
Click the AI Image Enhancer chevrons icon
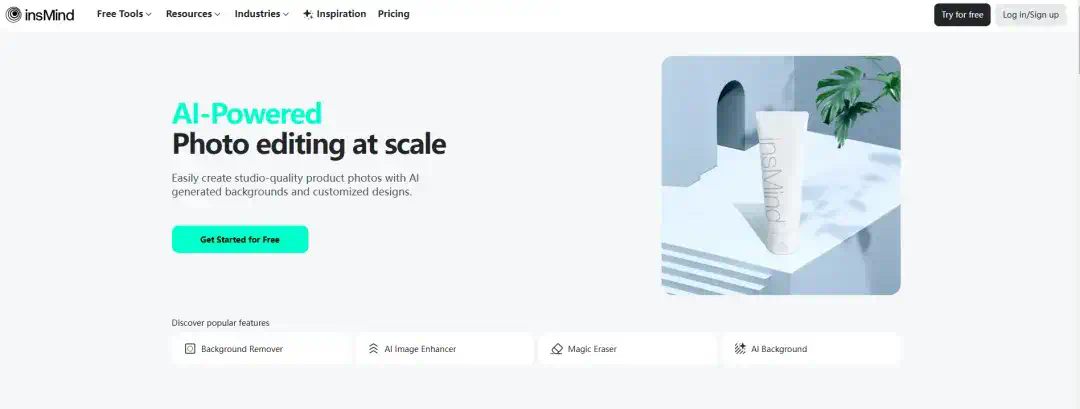coord(373,349)
